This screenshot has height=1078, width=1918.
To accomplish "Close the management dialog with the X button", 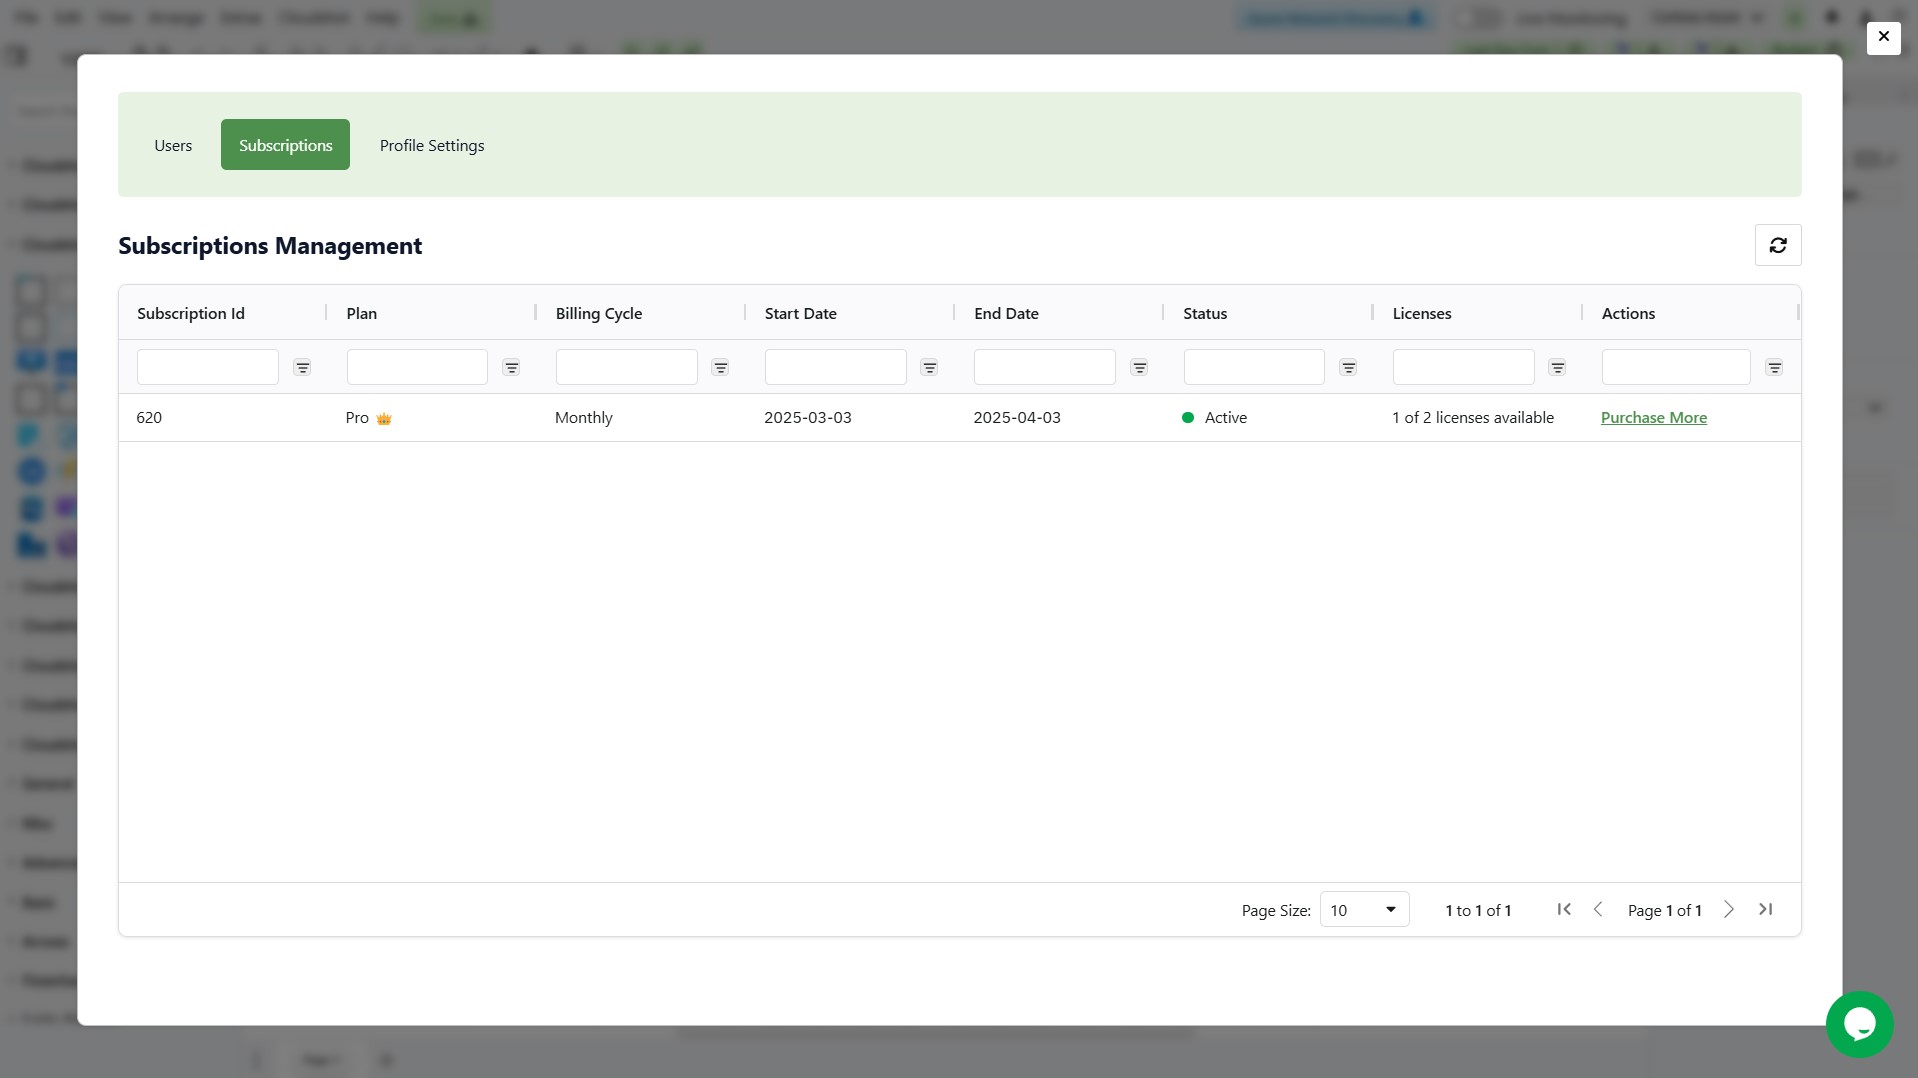I will point(1883,37).
